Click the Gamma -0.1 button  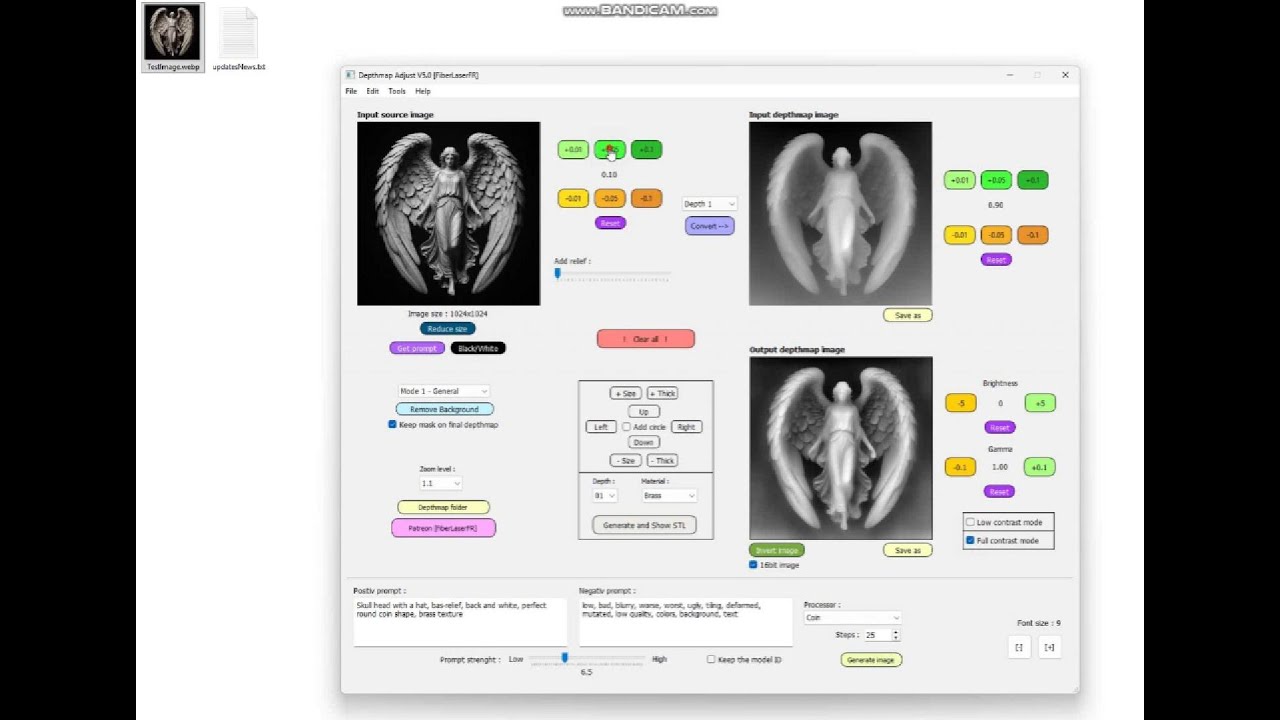(960, 467)
